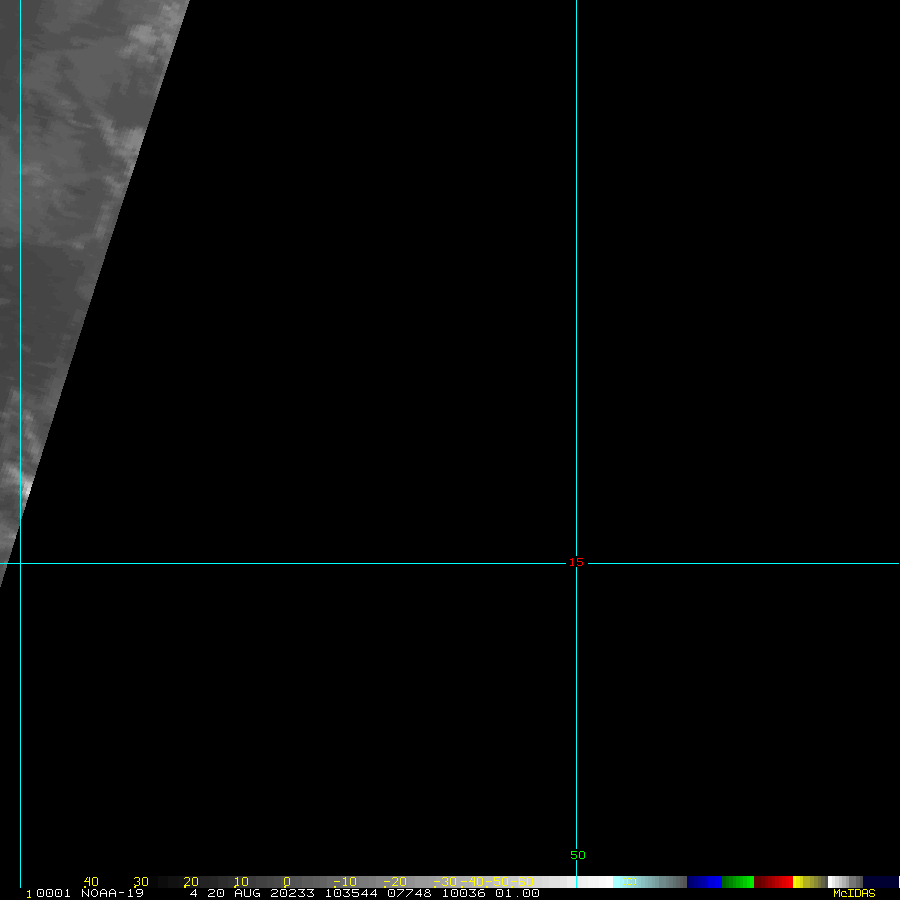Click the latitude and longitude line intersection
Screen dimensions: 900x900
tap(576, 563)
